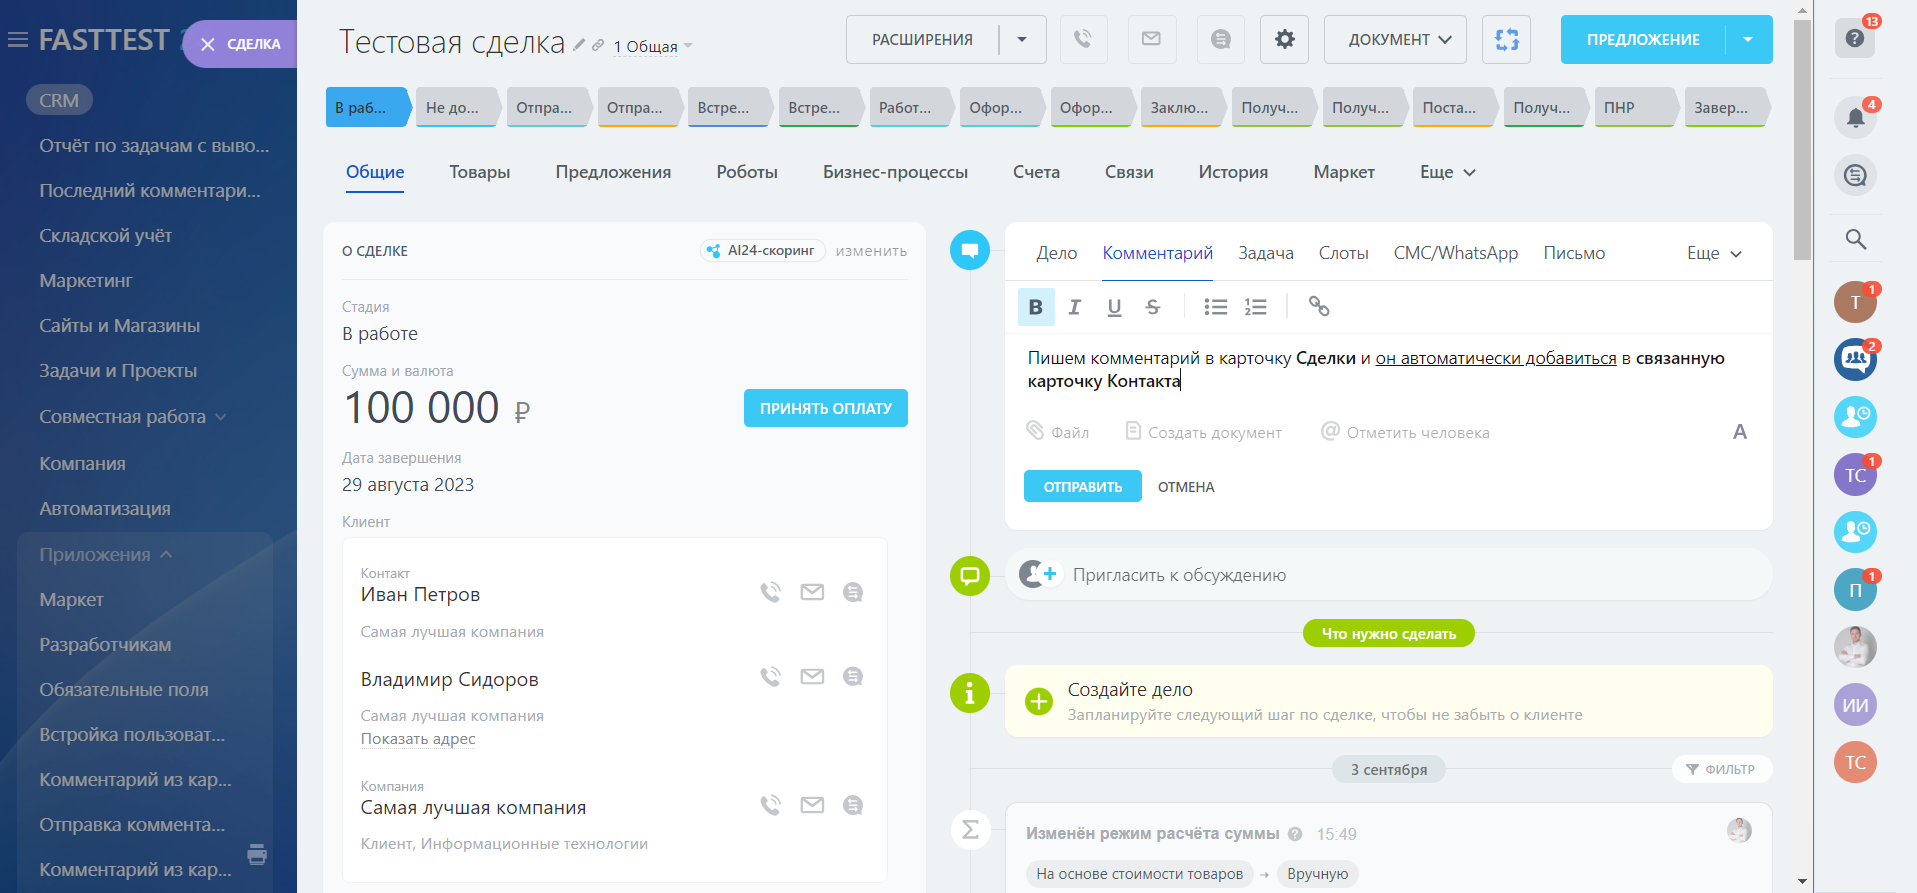Image resolution: width=1917 pixels, height=893 pixels.
Task: Open notifications bell in right sidebar
Action: tap(1855, 118)
